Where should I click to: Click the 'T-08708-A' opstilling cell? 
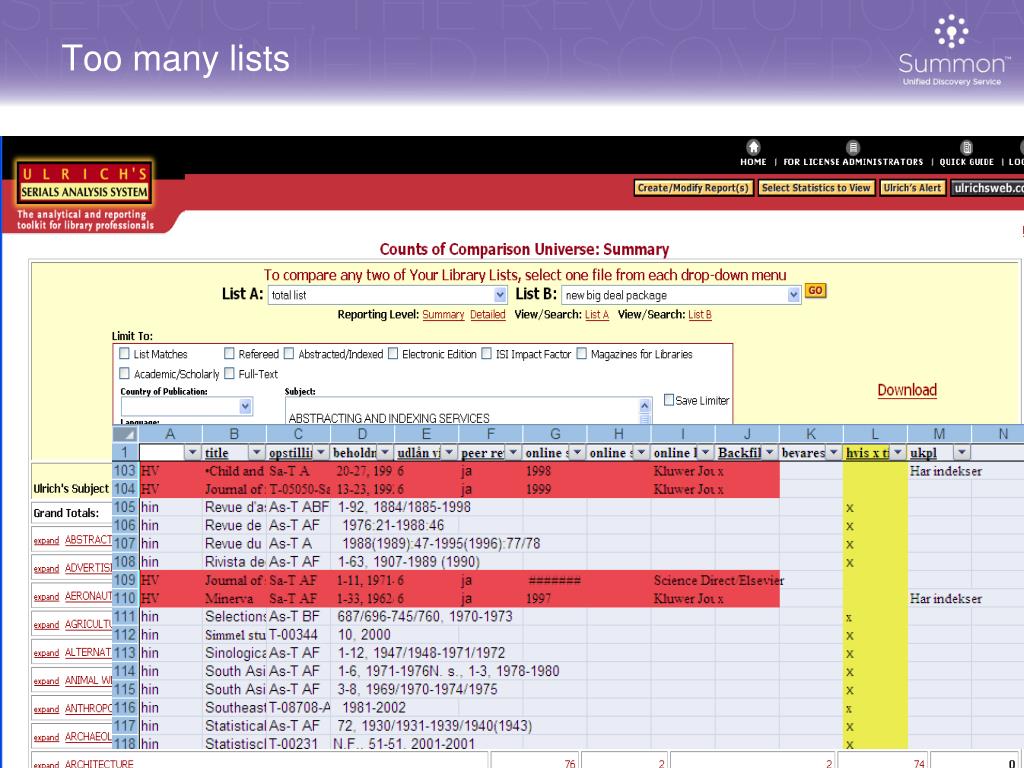299,708
